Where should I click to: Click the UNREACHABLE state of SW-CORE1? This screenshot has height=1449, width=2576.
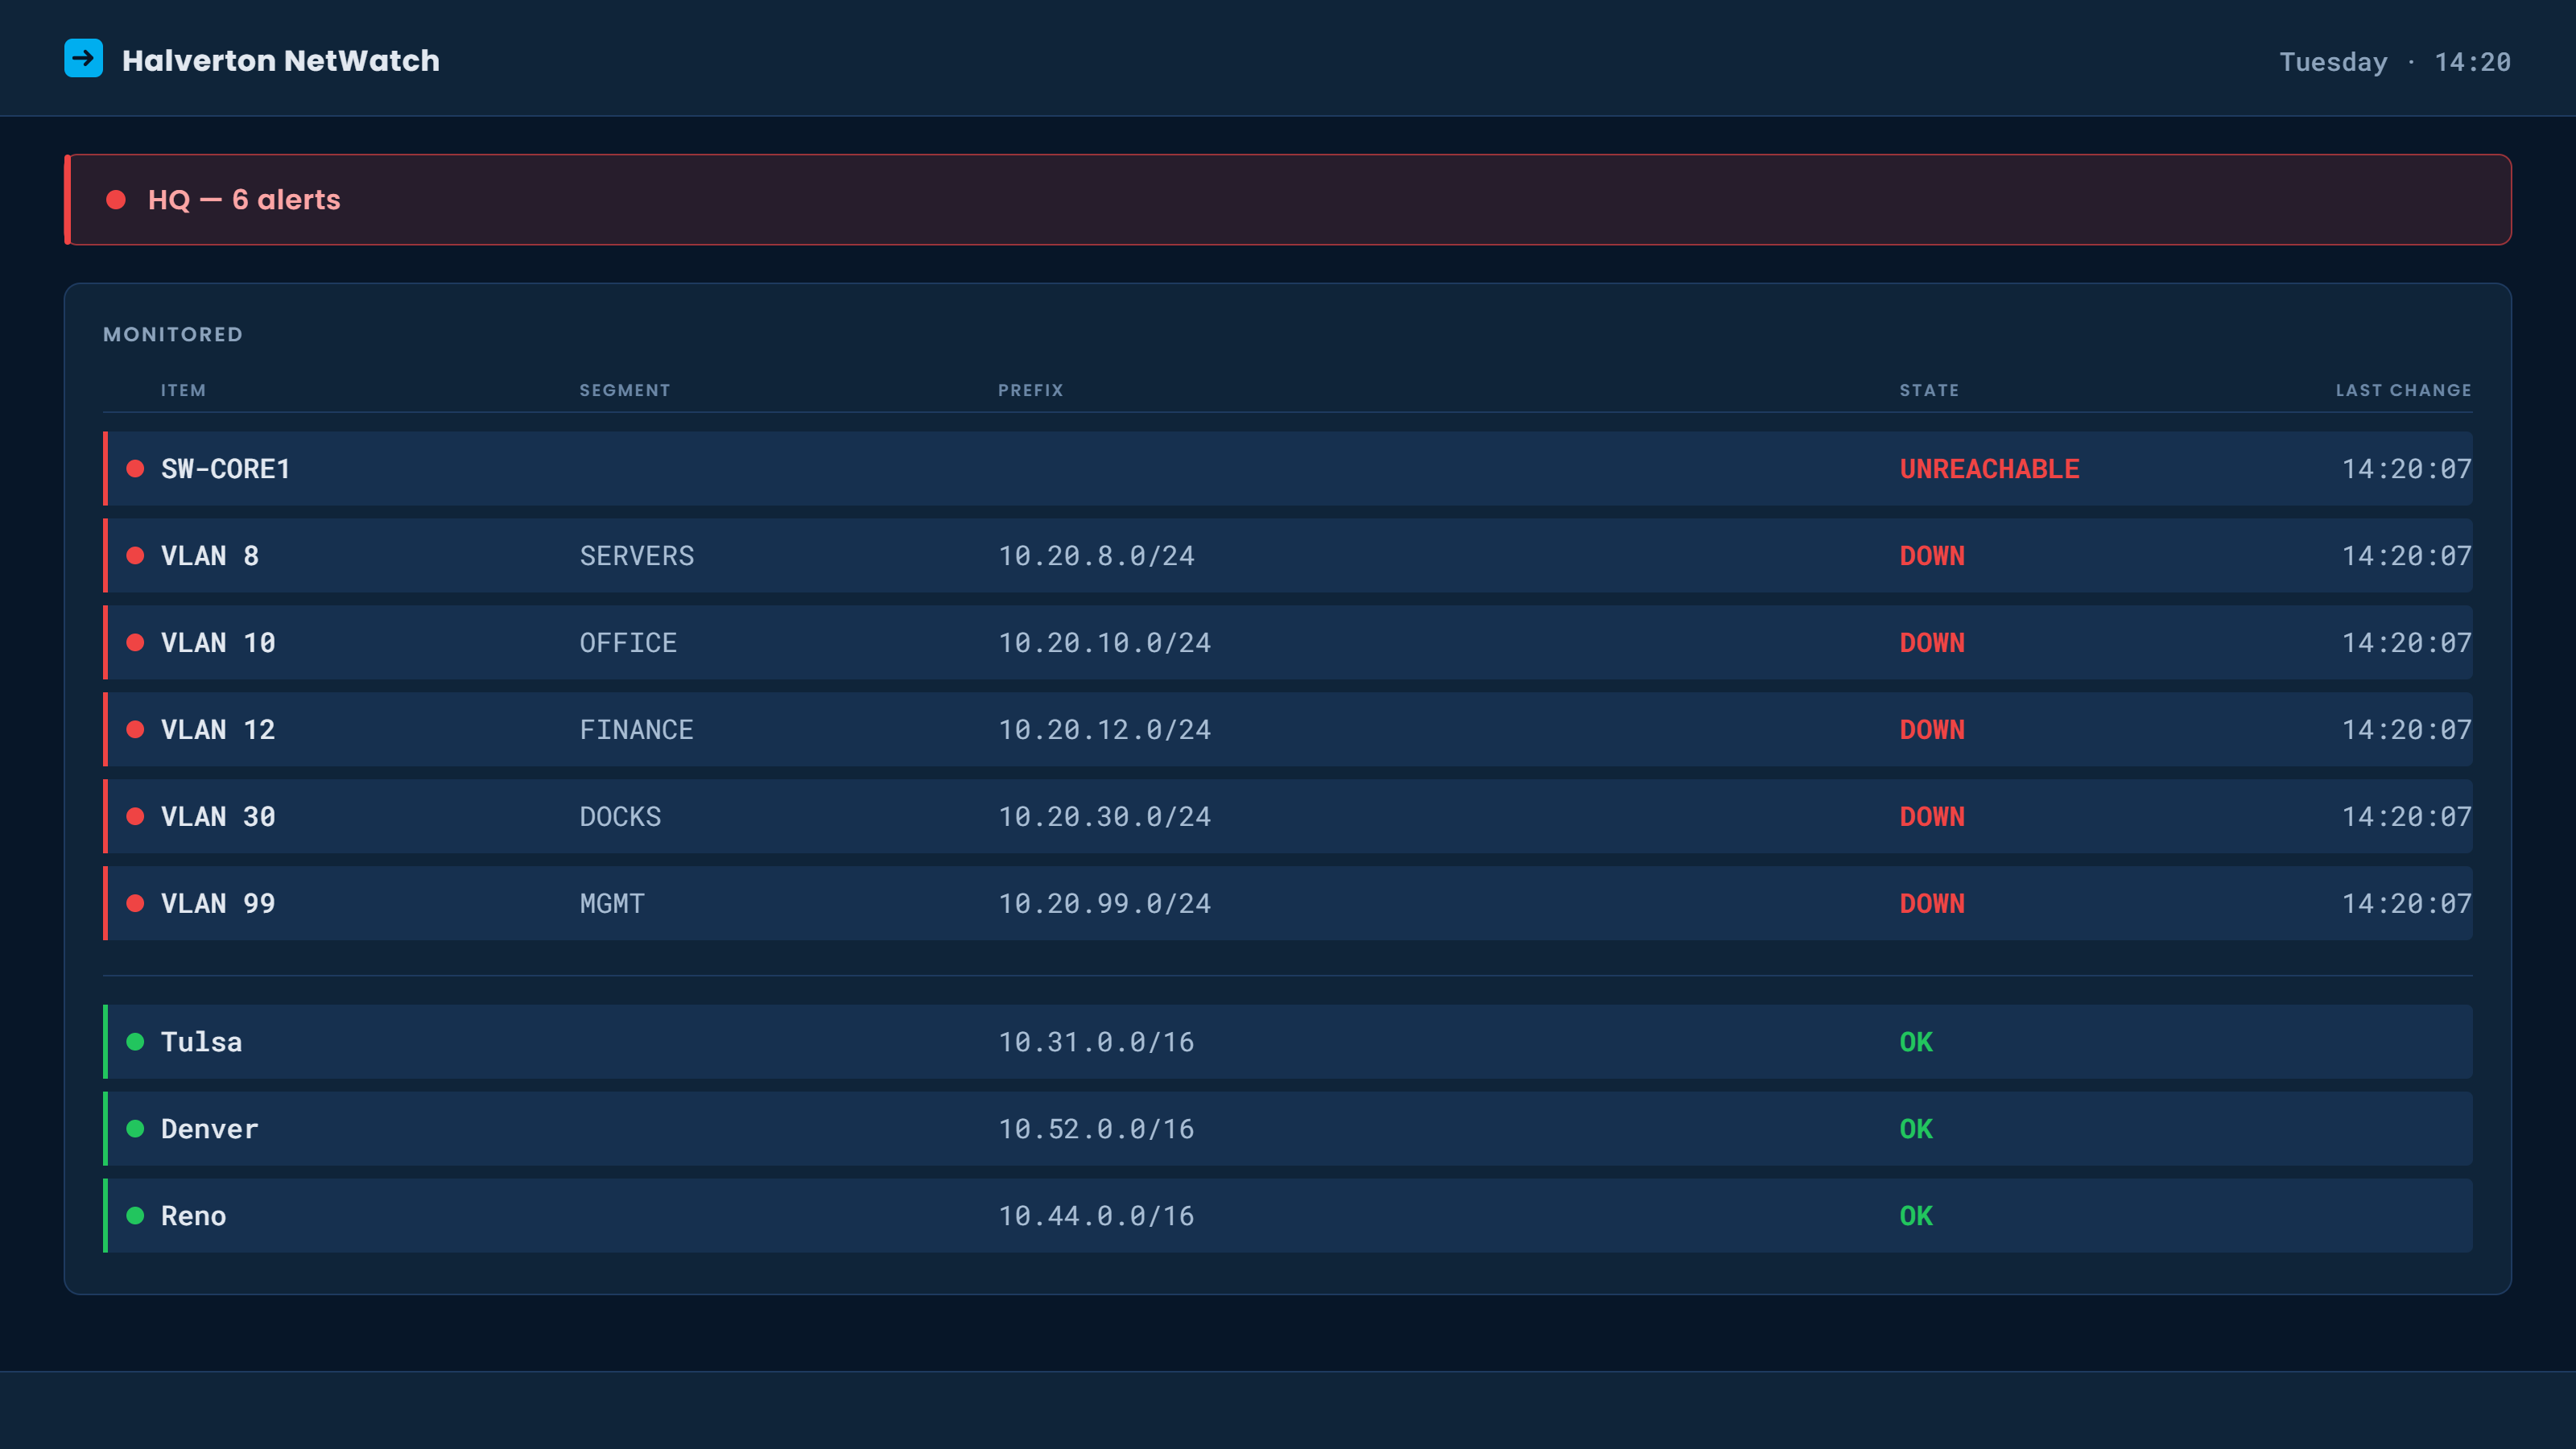[1989, 469]
